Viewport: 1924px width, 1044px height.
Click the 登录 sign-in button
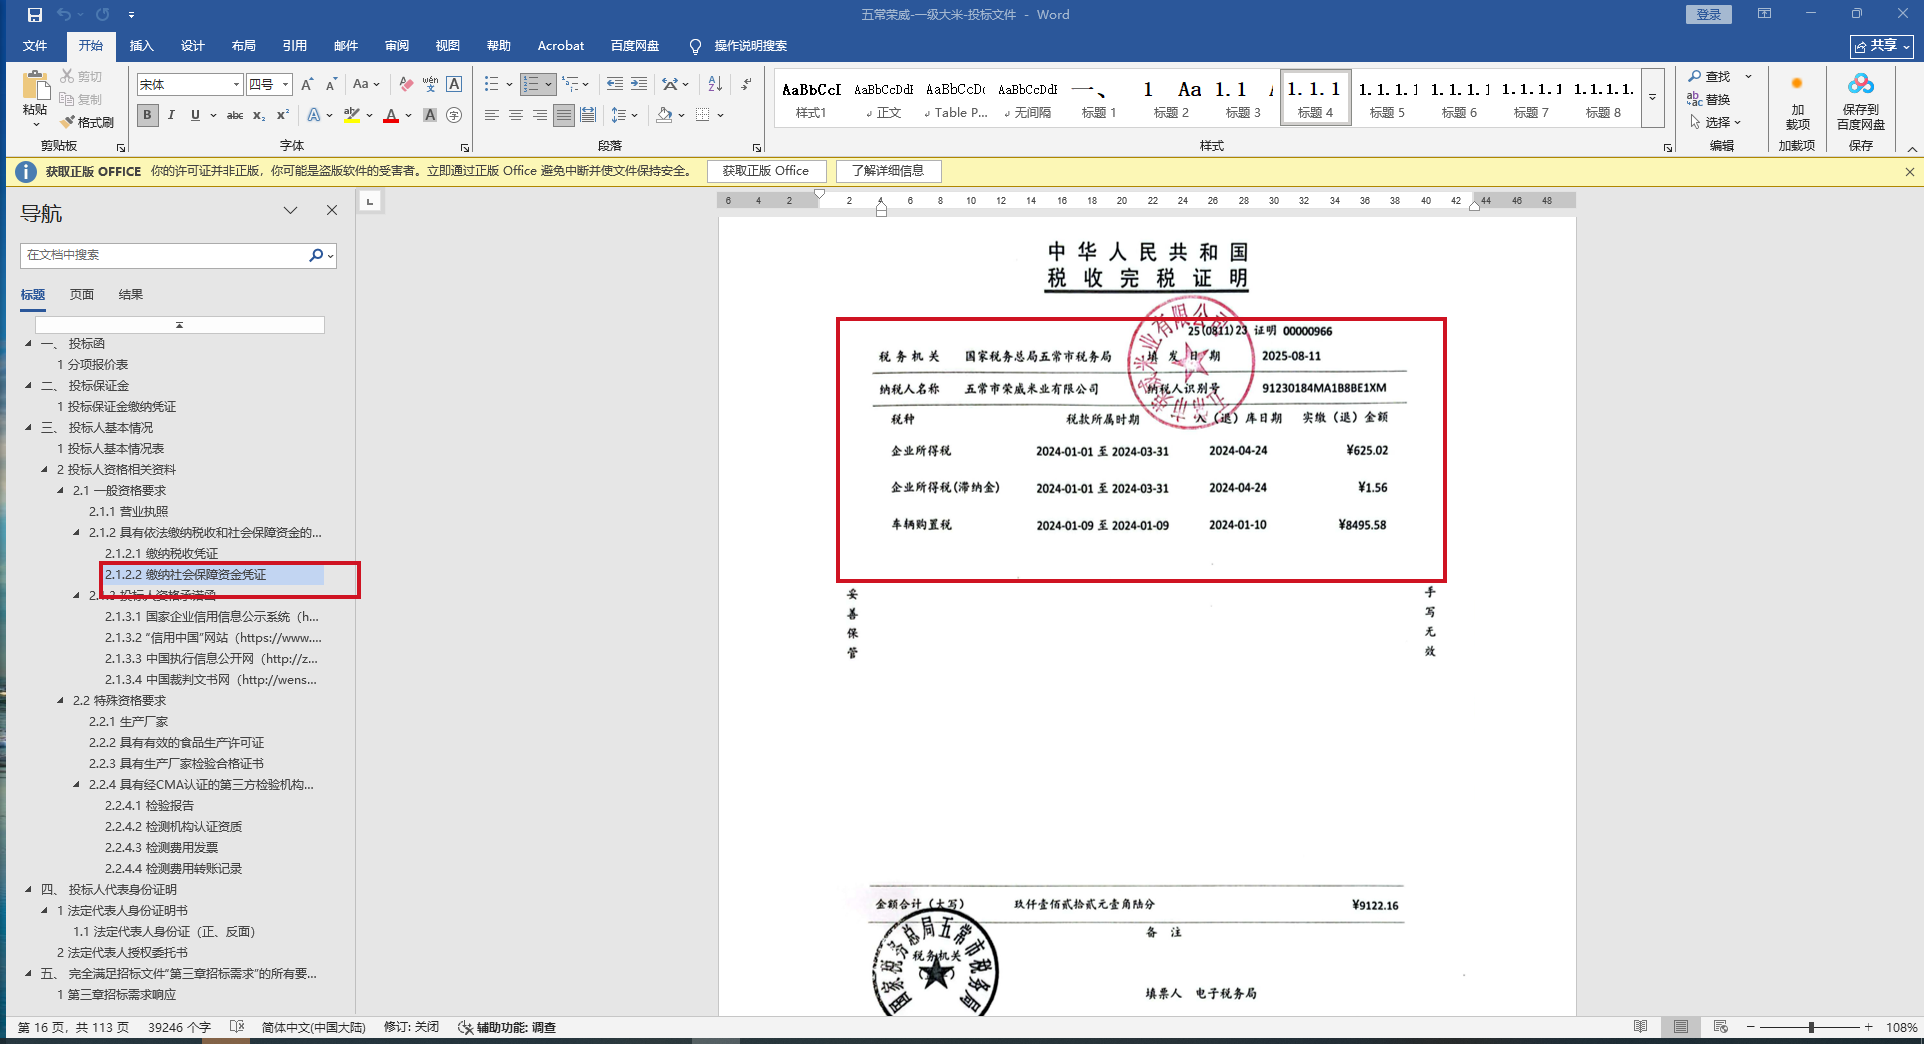(1709, 14)
